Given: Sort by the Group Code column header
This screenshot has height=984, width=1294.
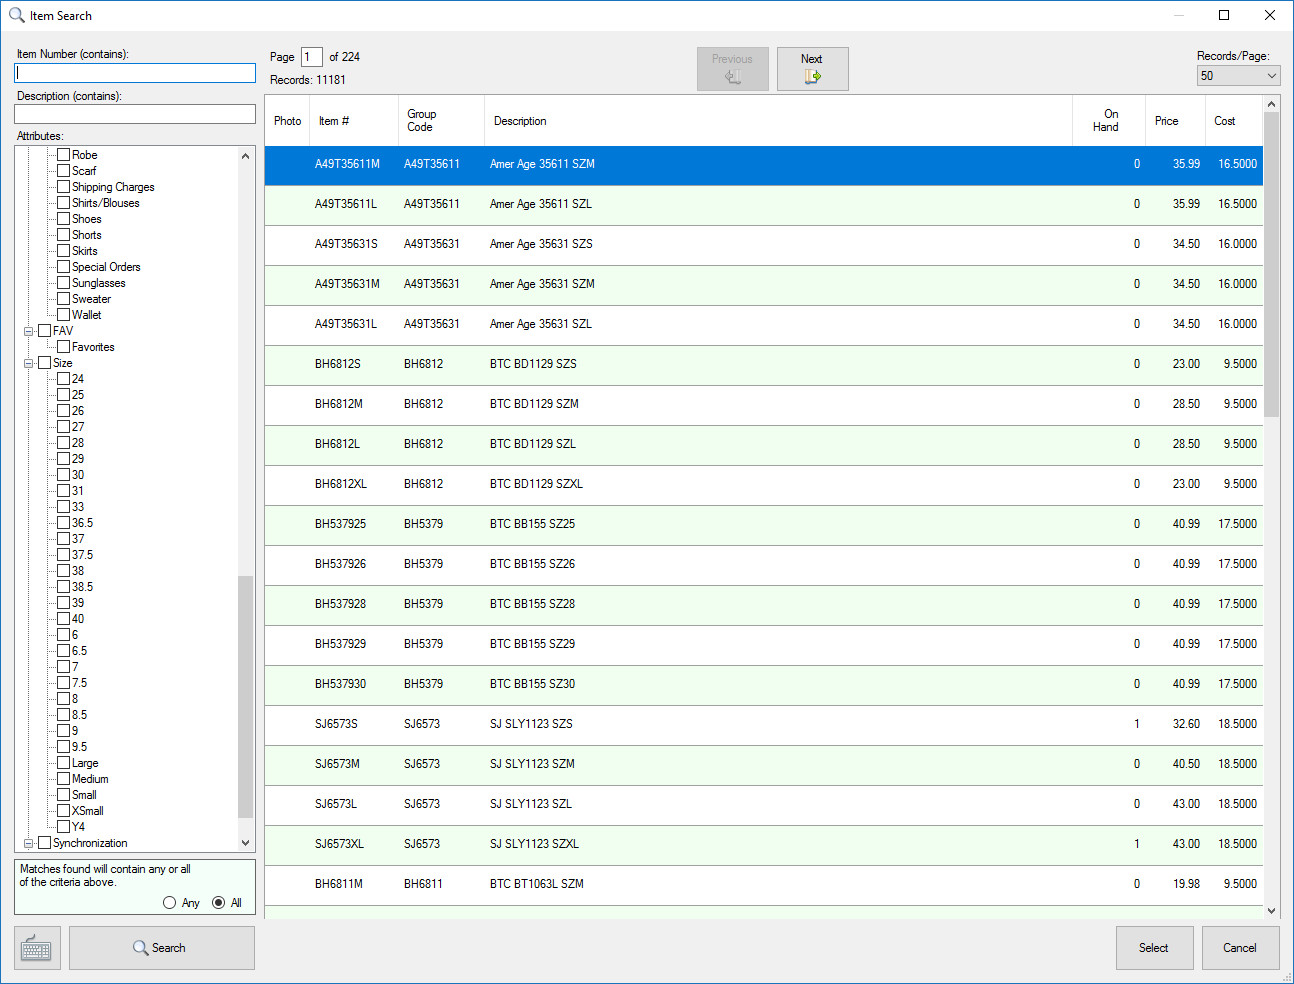Looking at the screenshot, I should tap(441, 121).
